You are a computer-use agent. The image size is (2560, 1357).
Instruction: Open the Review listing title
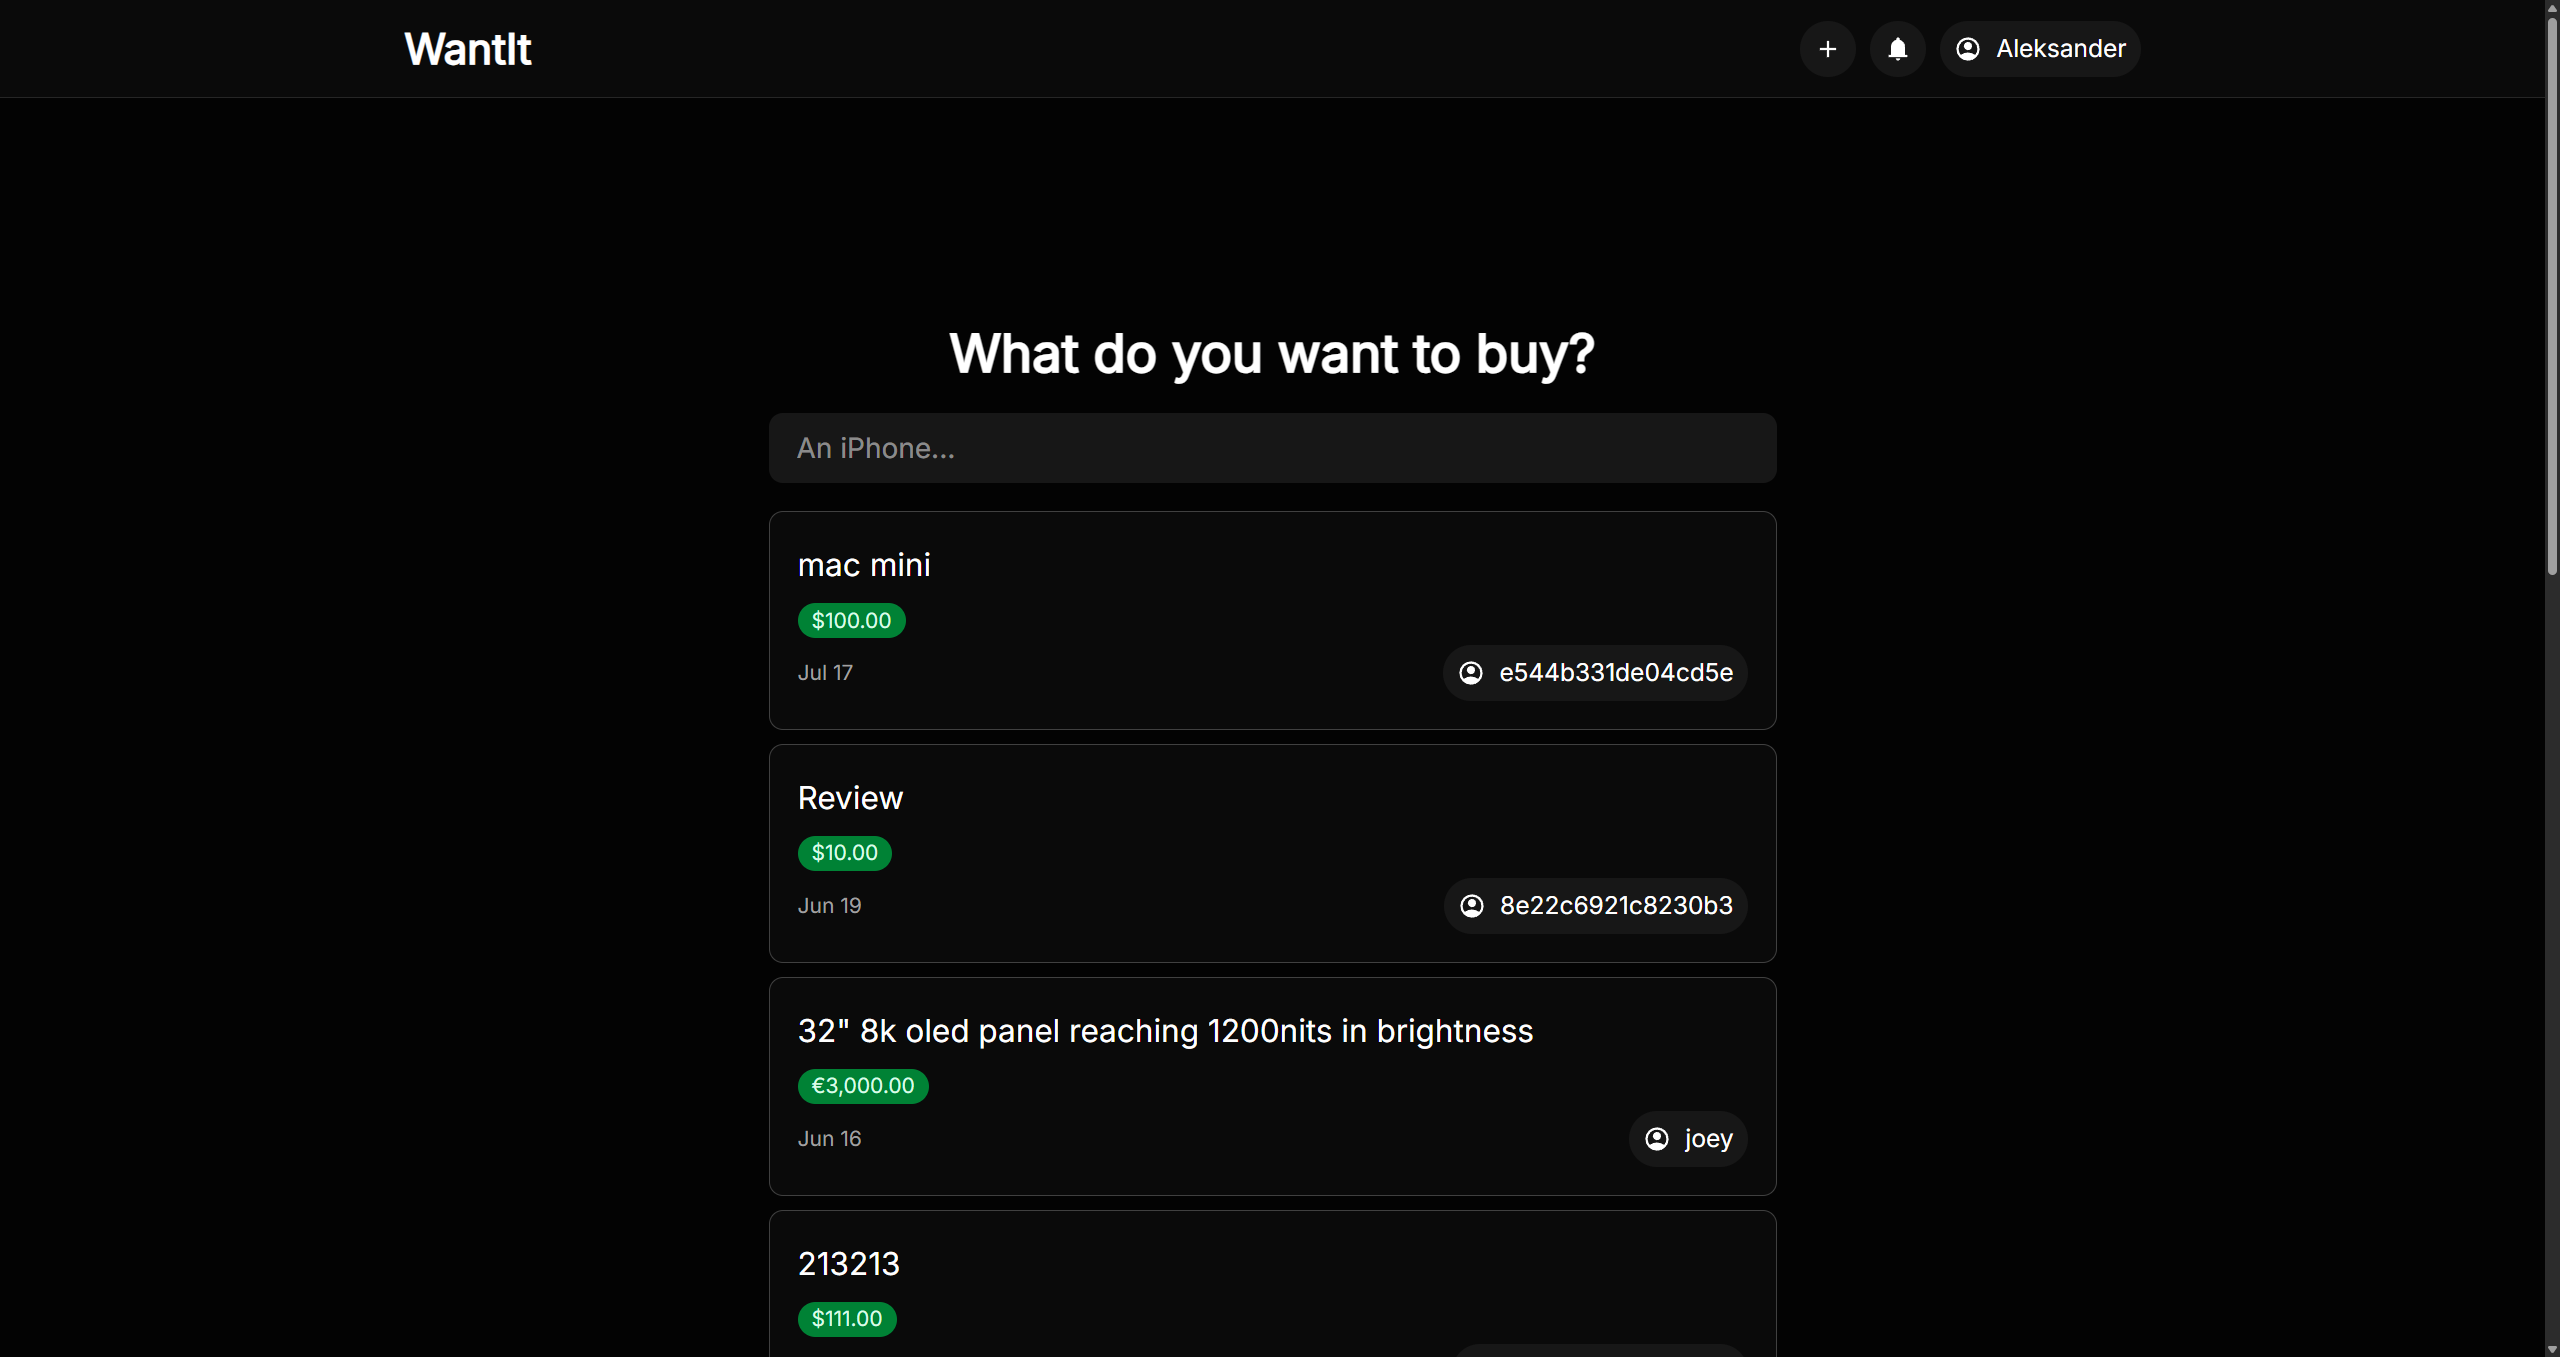[x=850, y=798]
